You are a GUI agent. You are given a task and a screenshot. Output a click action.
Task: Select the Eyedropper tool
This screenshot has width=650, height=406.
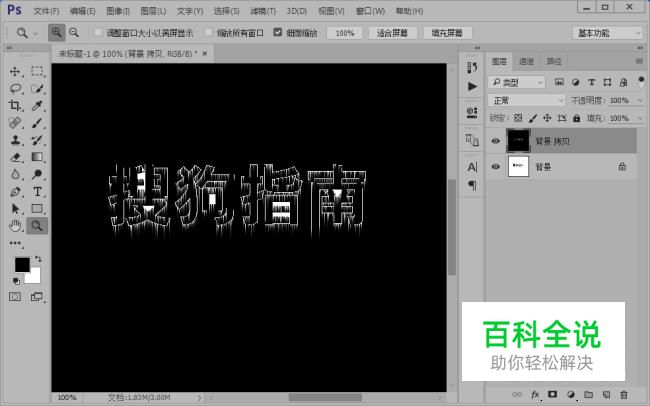coord(37,105)
